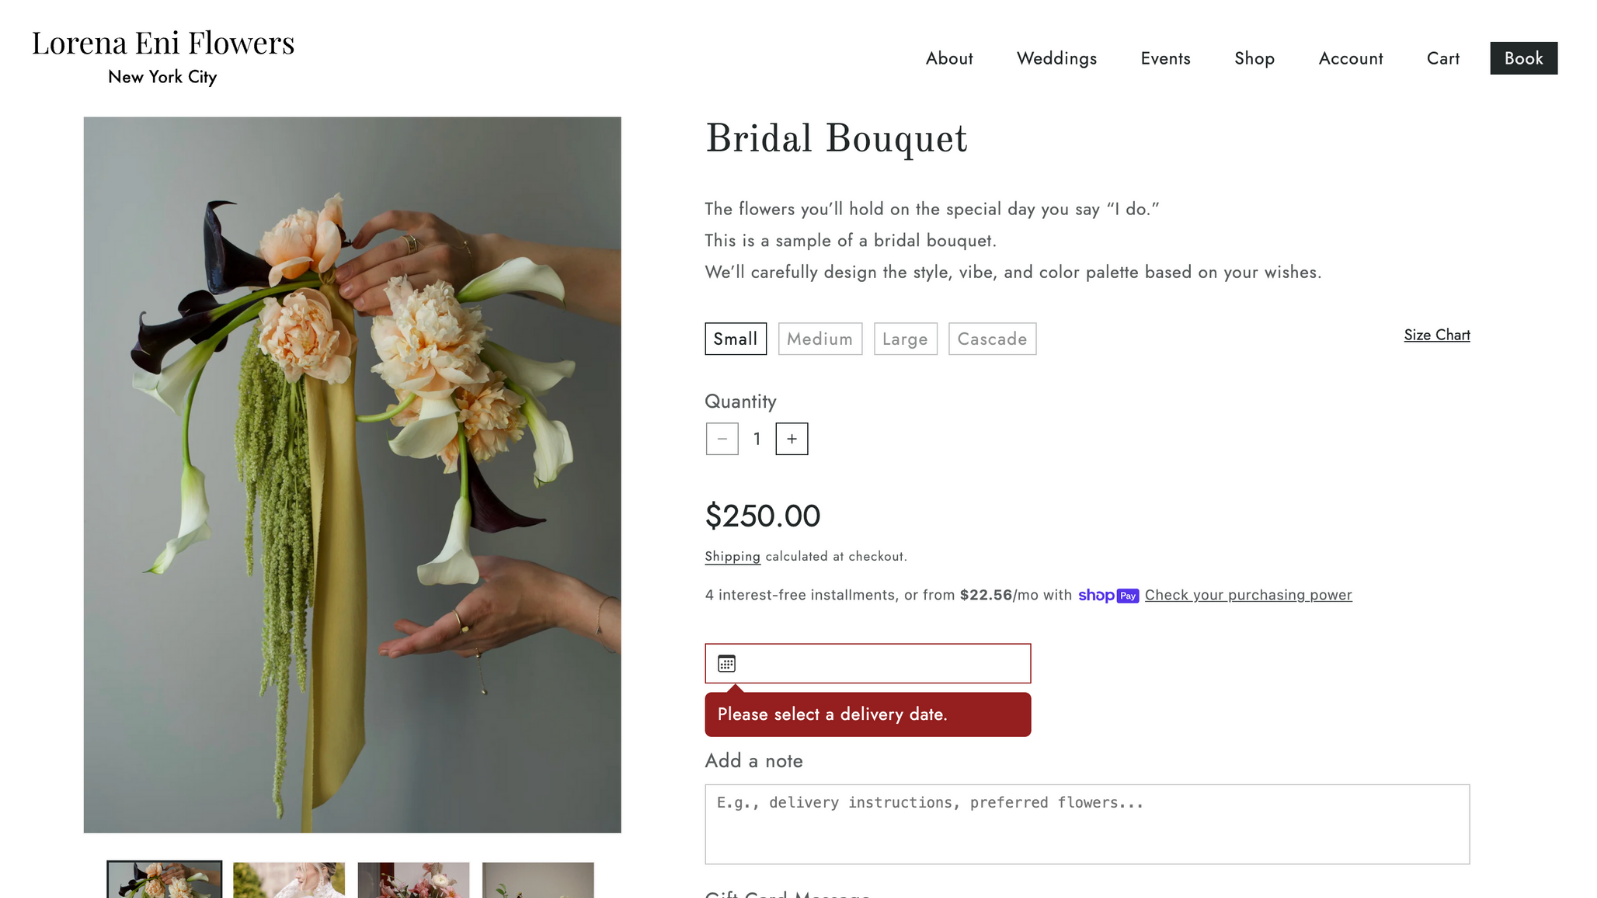Open the Weddings menu item

point(1056,58)
